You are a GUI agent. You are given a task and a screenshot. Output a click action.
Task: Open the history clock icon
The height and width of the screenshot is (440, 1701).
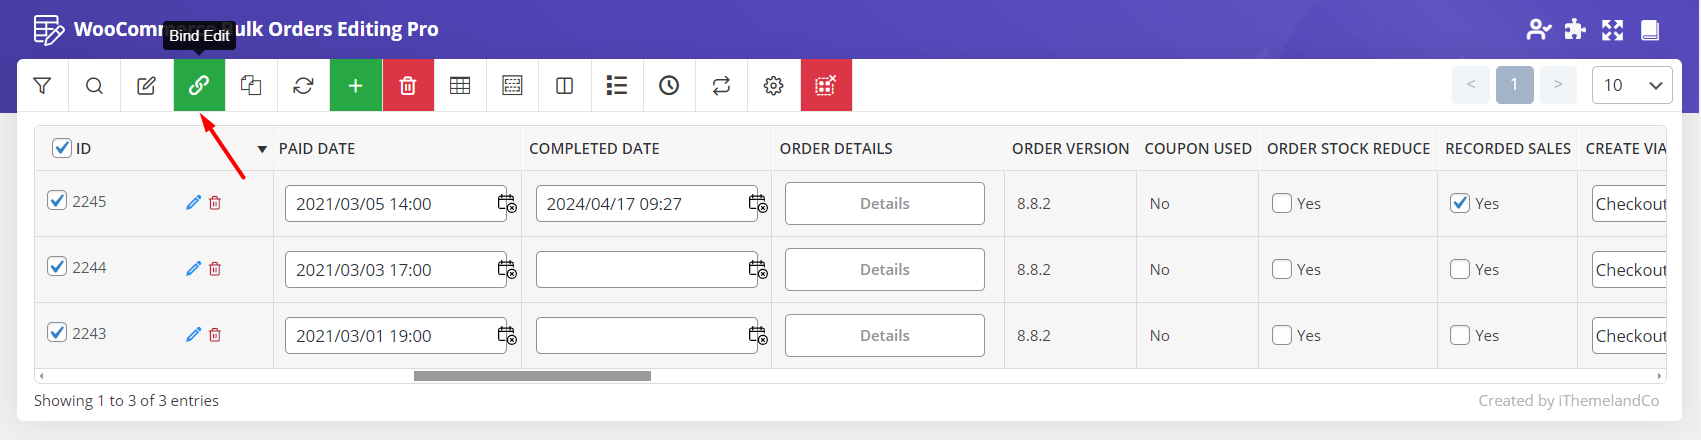669,86
